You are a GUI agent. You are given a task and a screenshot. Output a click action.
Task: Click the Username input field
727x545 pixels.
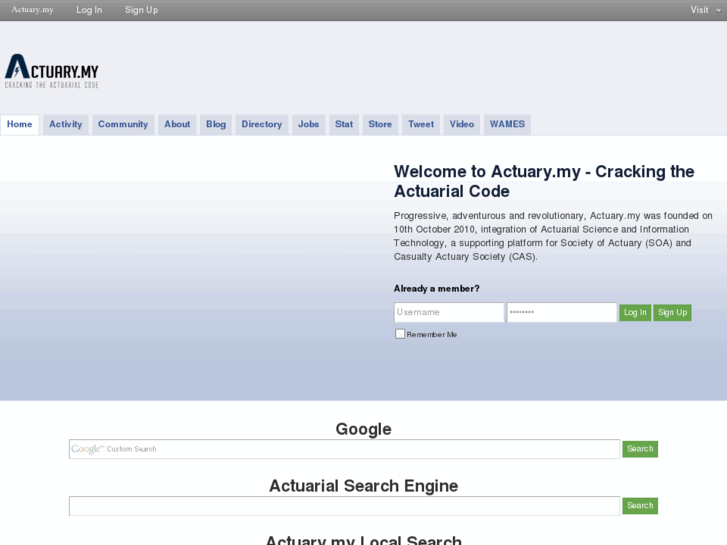[x=449, y=312]
